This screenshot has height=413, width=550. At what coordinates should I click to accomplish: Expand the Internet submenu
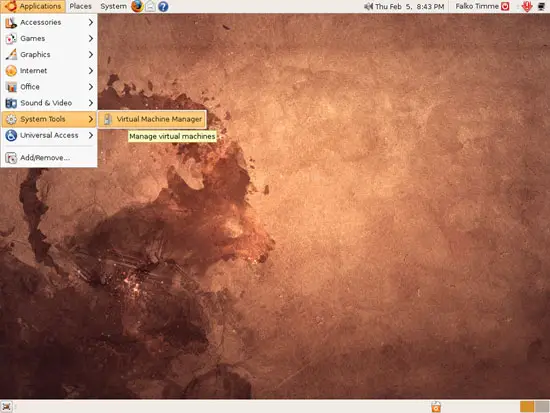[49, 71]
